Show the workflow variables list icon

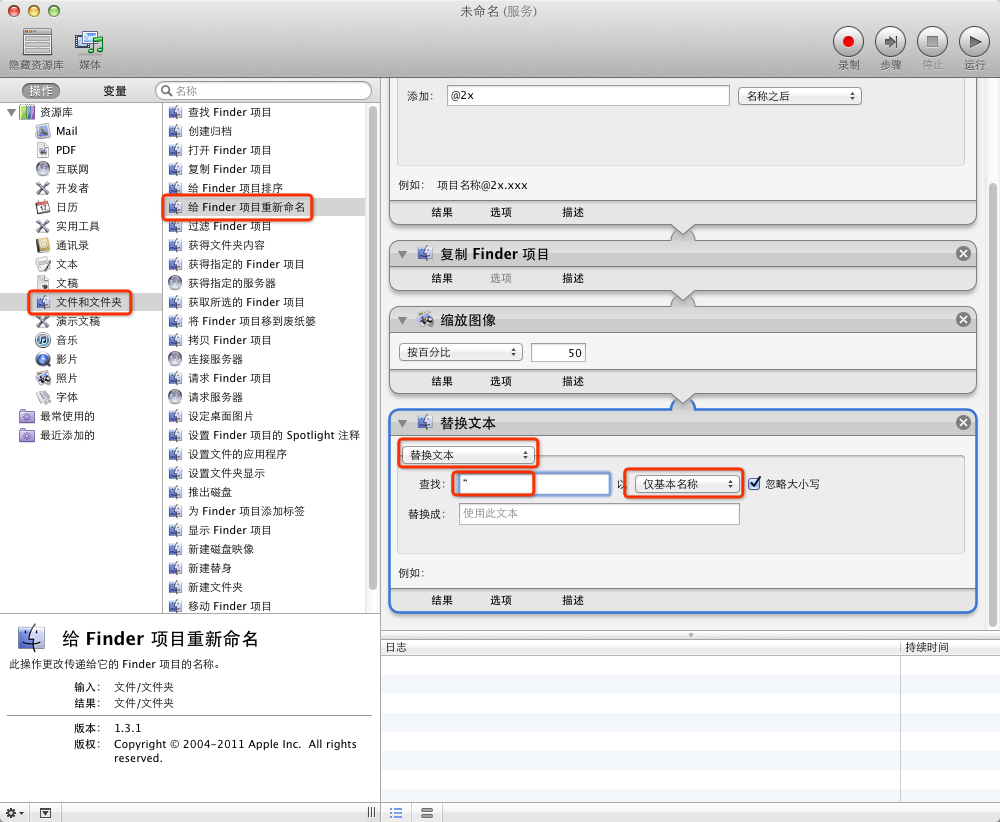pyautogui.click(x=427, y=813)
